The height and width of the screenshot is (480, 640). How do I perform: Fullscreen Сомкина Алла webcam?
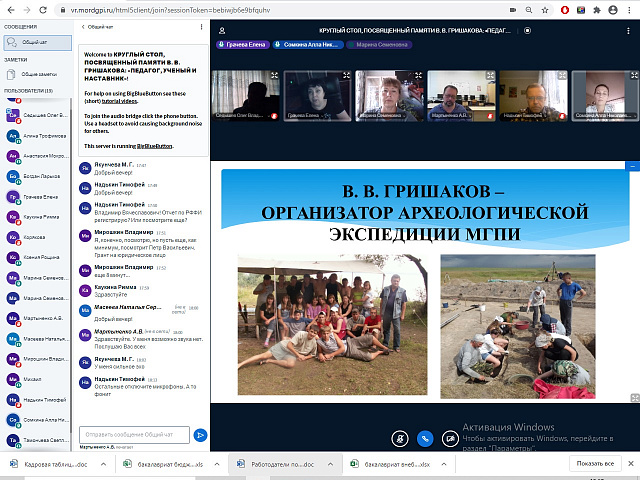(x=634, y=75)
